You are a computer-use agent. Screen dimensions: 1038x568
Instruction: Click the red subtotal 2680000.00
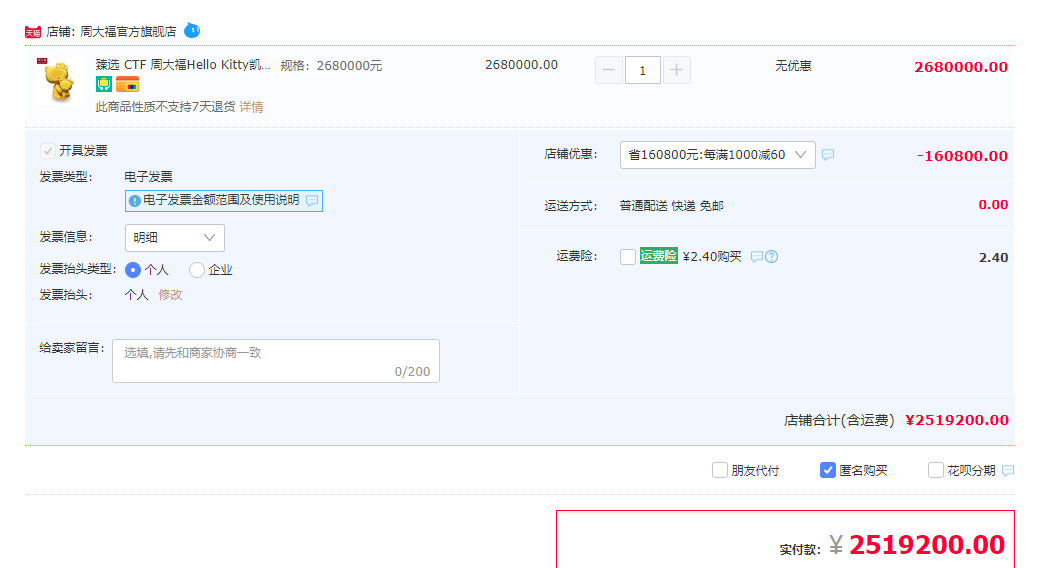coord(961,68)
